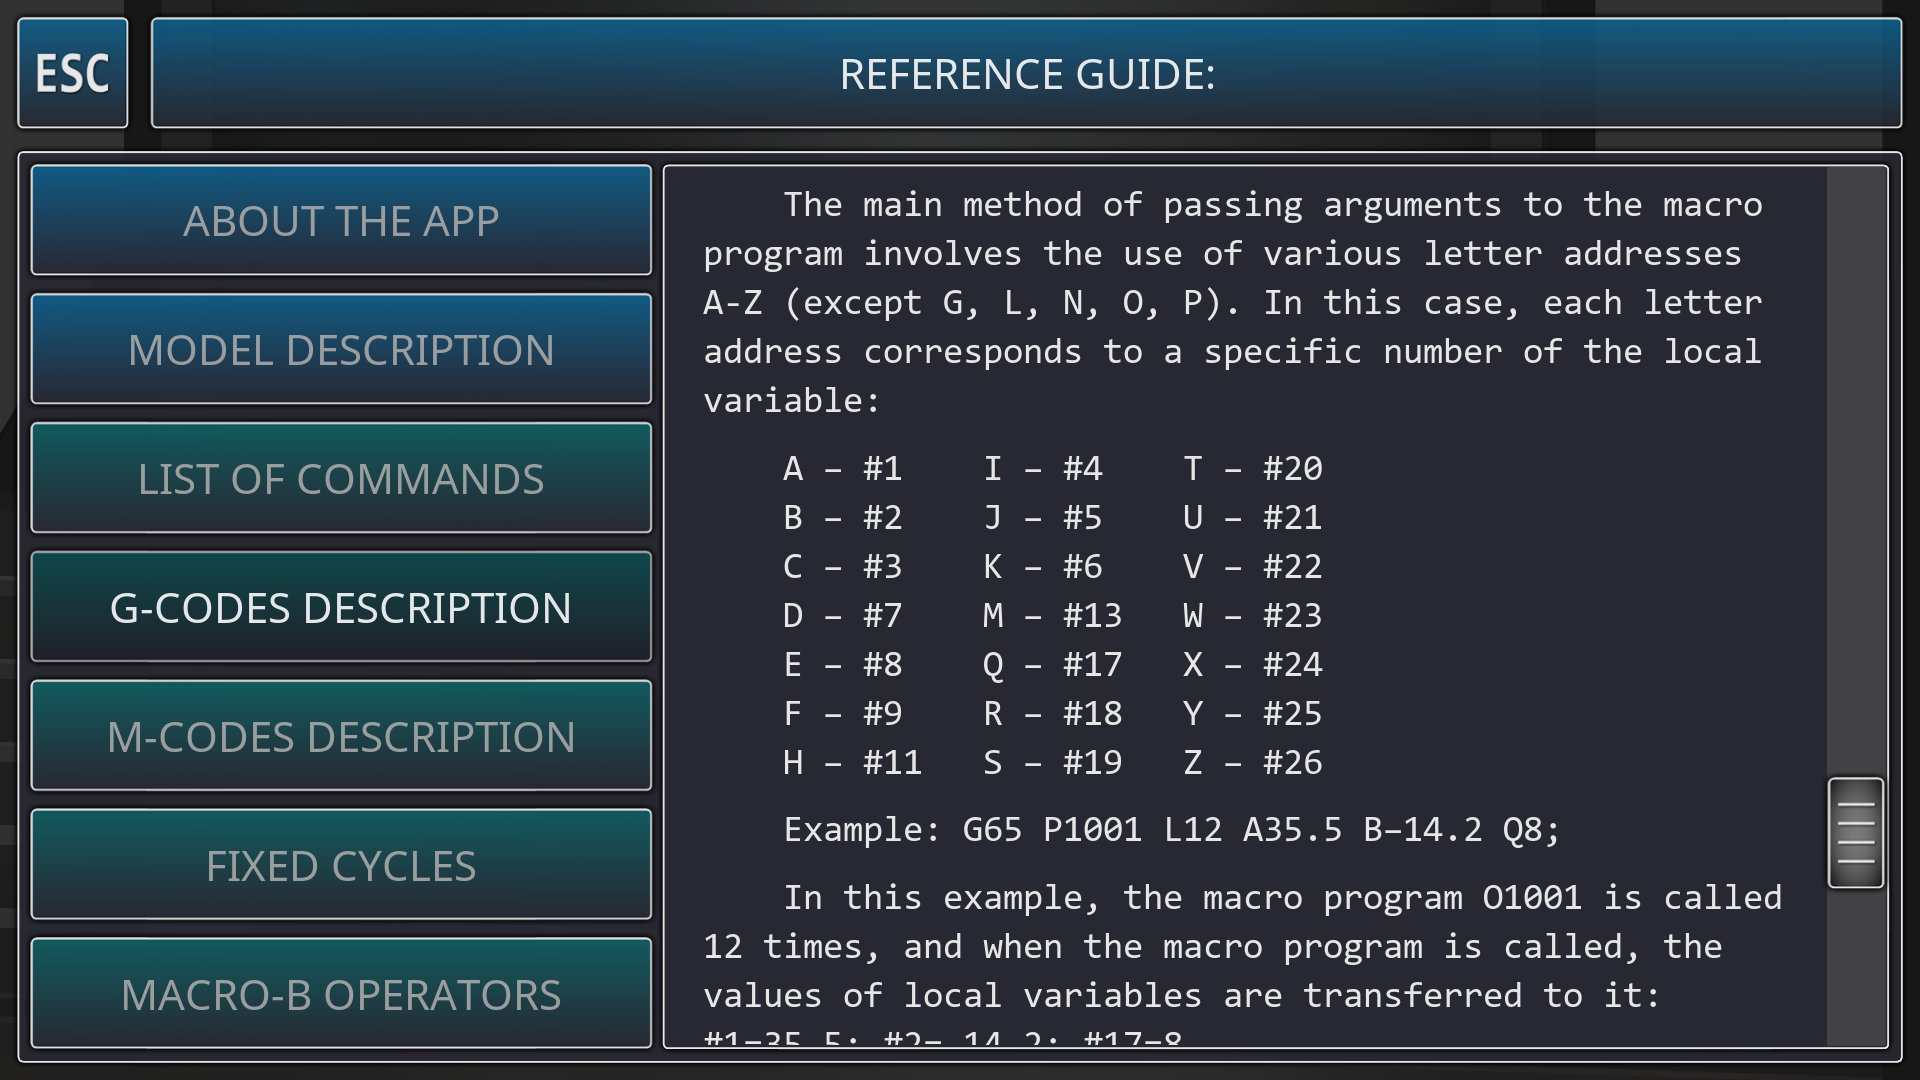Select G-Codes Description menu item
Screen dimensions: 1920x1080
341,607
